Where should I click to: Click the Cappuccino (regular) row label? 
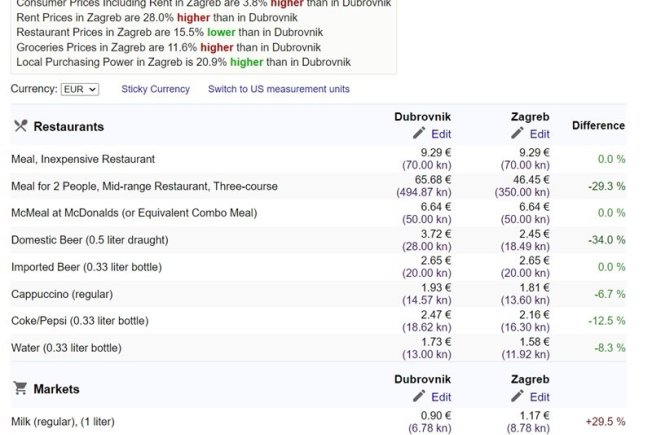(62, 294)
